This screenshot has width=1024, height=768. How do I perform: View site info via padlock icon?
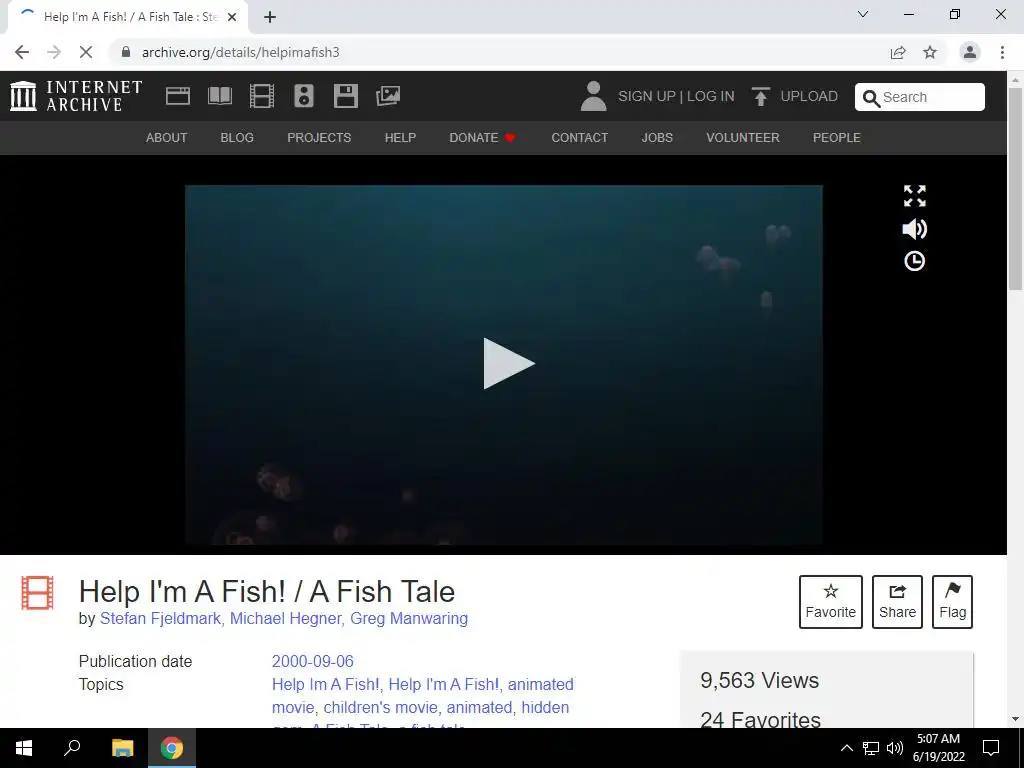(x=126, y=52)
